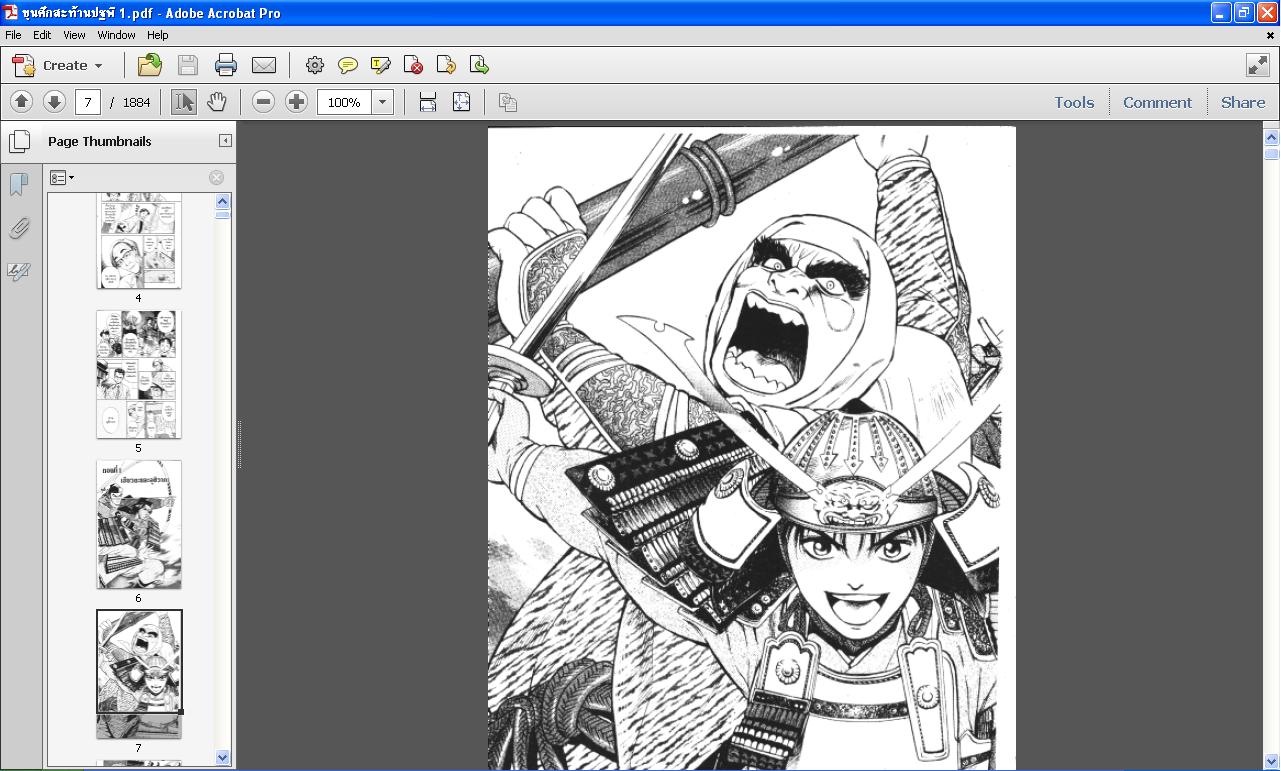
Task: Zoom in with the plus button
Action: 296,101
